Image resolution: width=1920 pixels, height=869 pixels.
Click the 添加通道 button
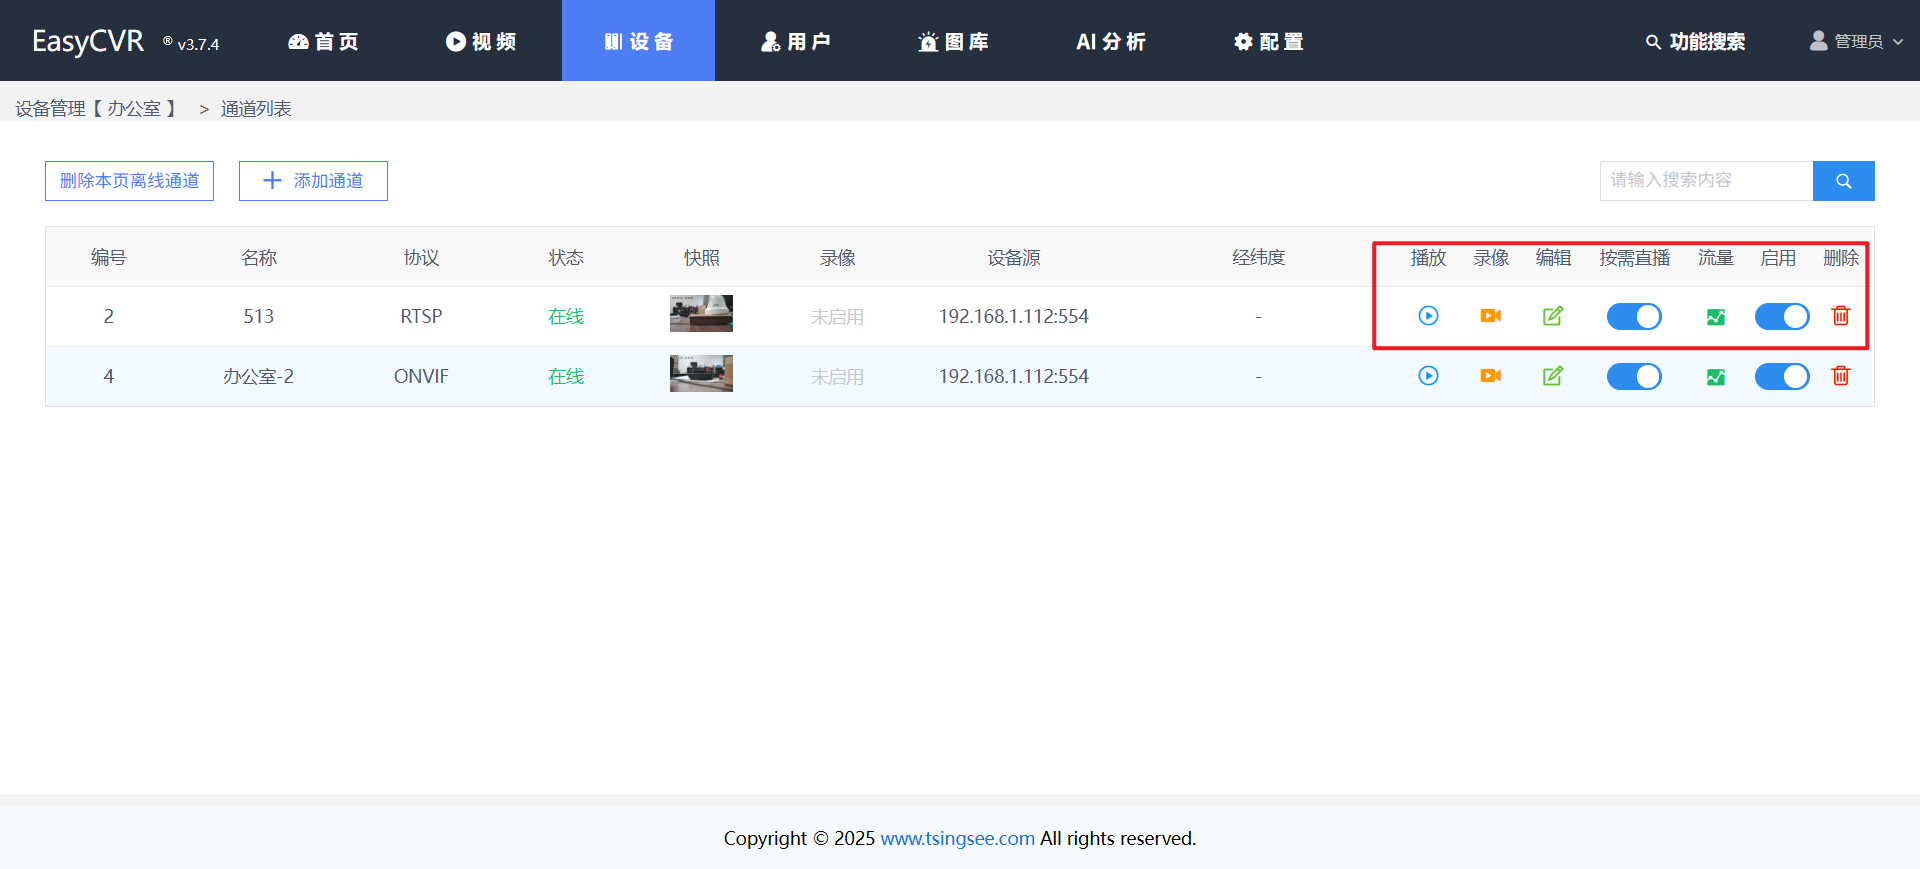click(313, 181)
